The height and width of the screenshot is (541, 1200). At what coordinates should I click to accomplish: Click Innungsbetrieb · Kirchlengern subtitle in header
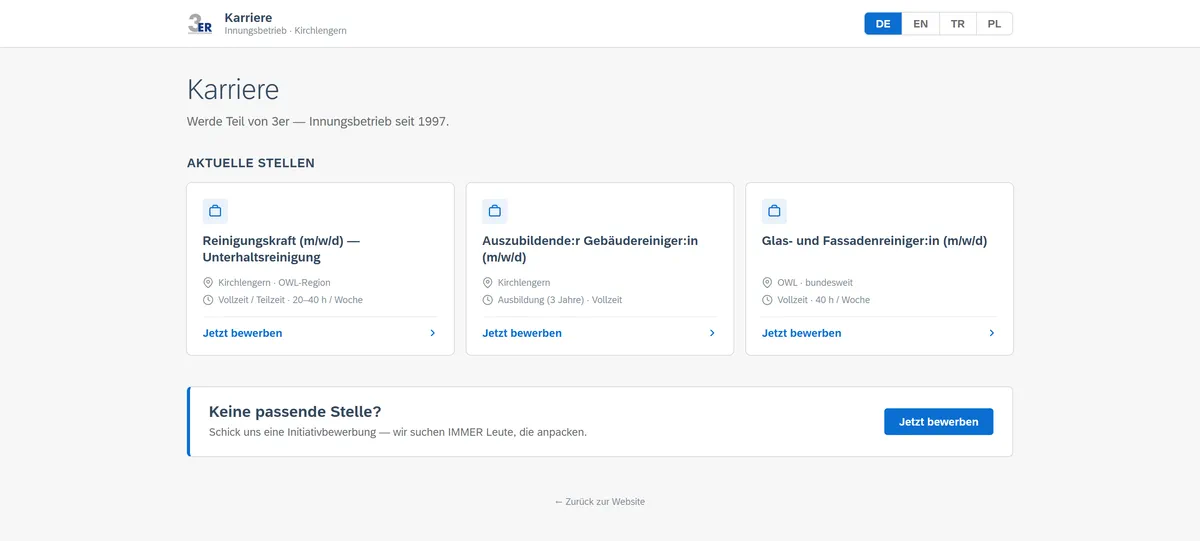(x=286, y=31)
